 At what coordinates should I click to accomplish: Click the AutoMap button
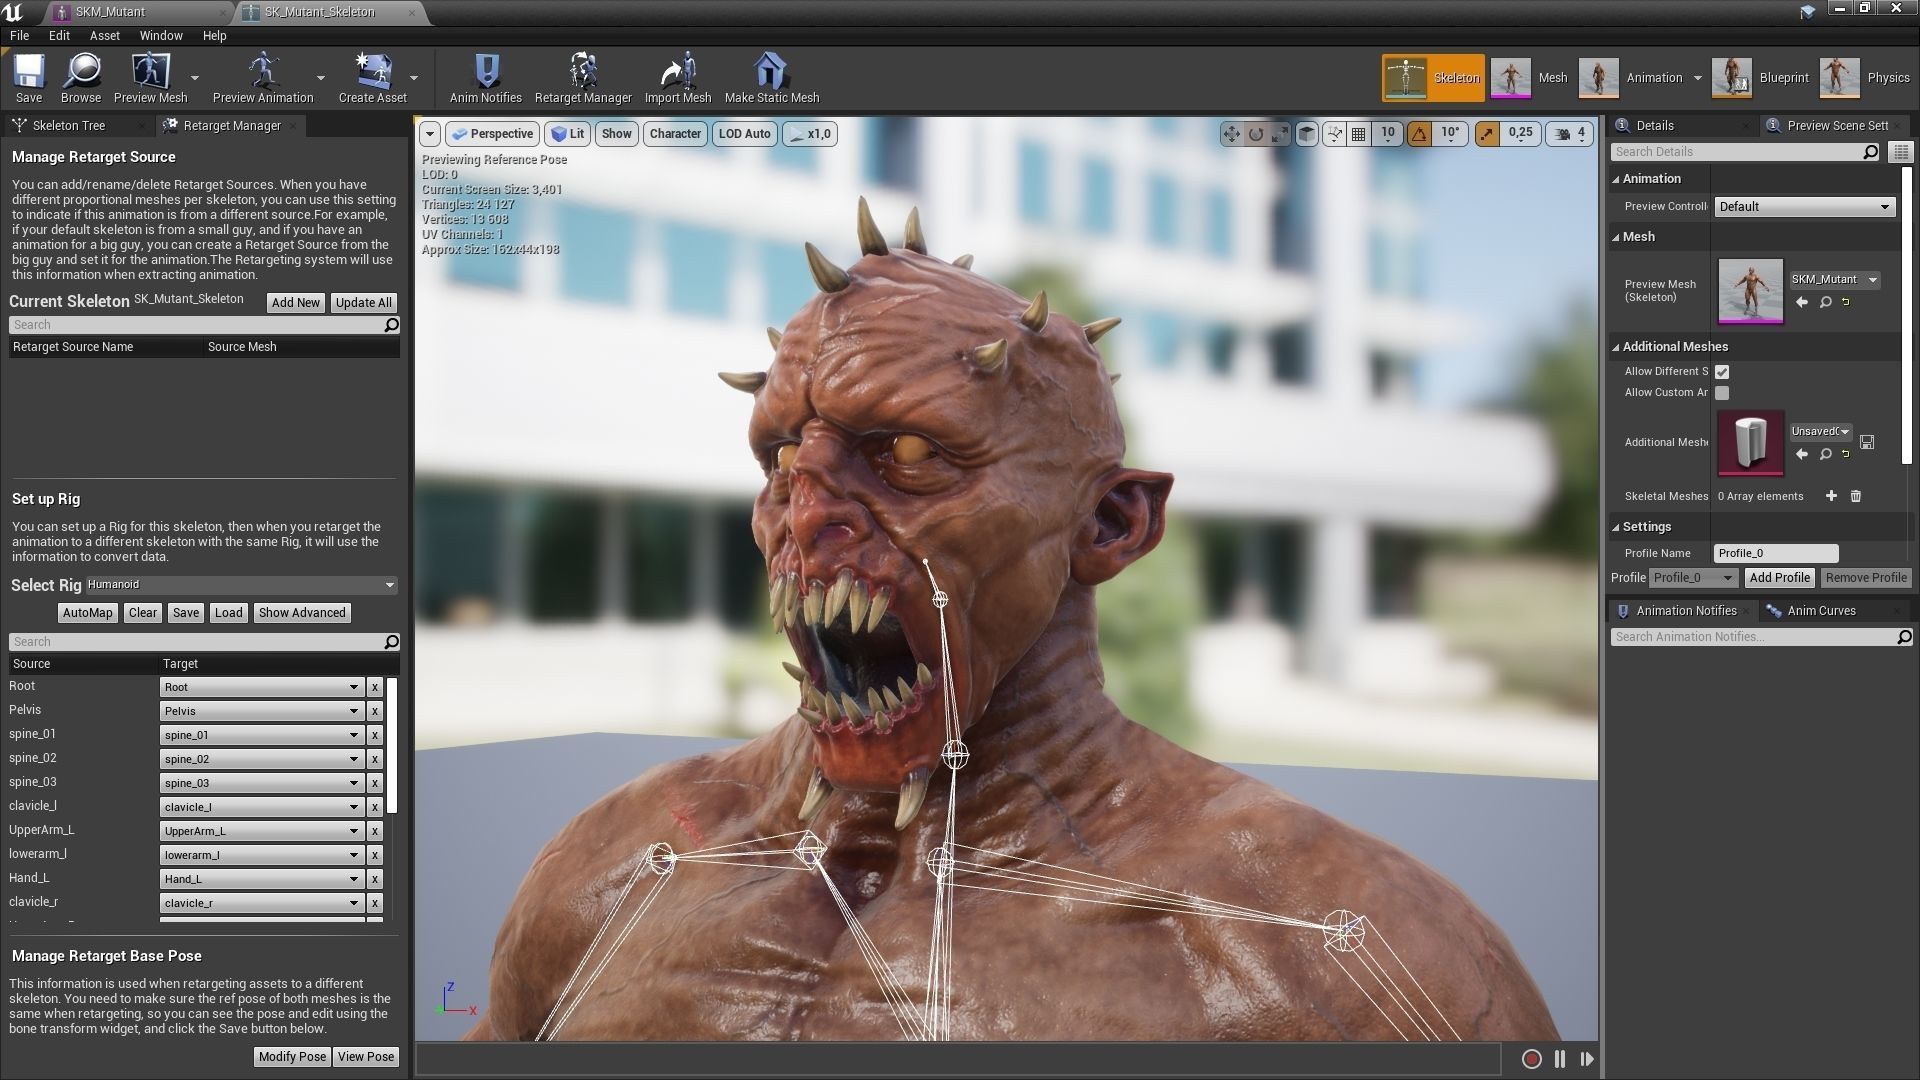(x=88, y=613)
